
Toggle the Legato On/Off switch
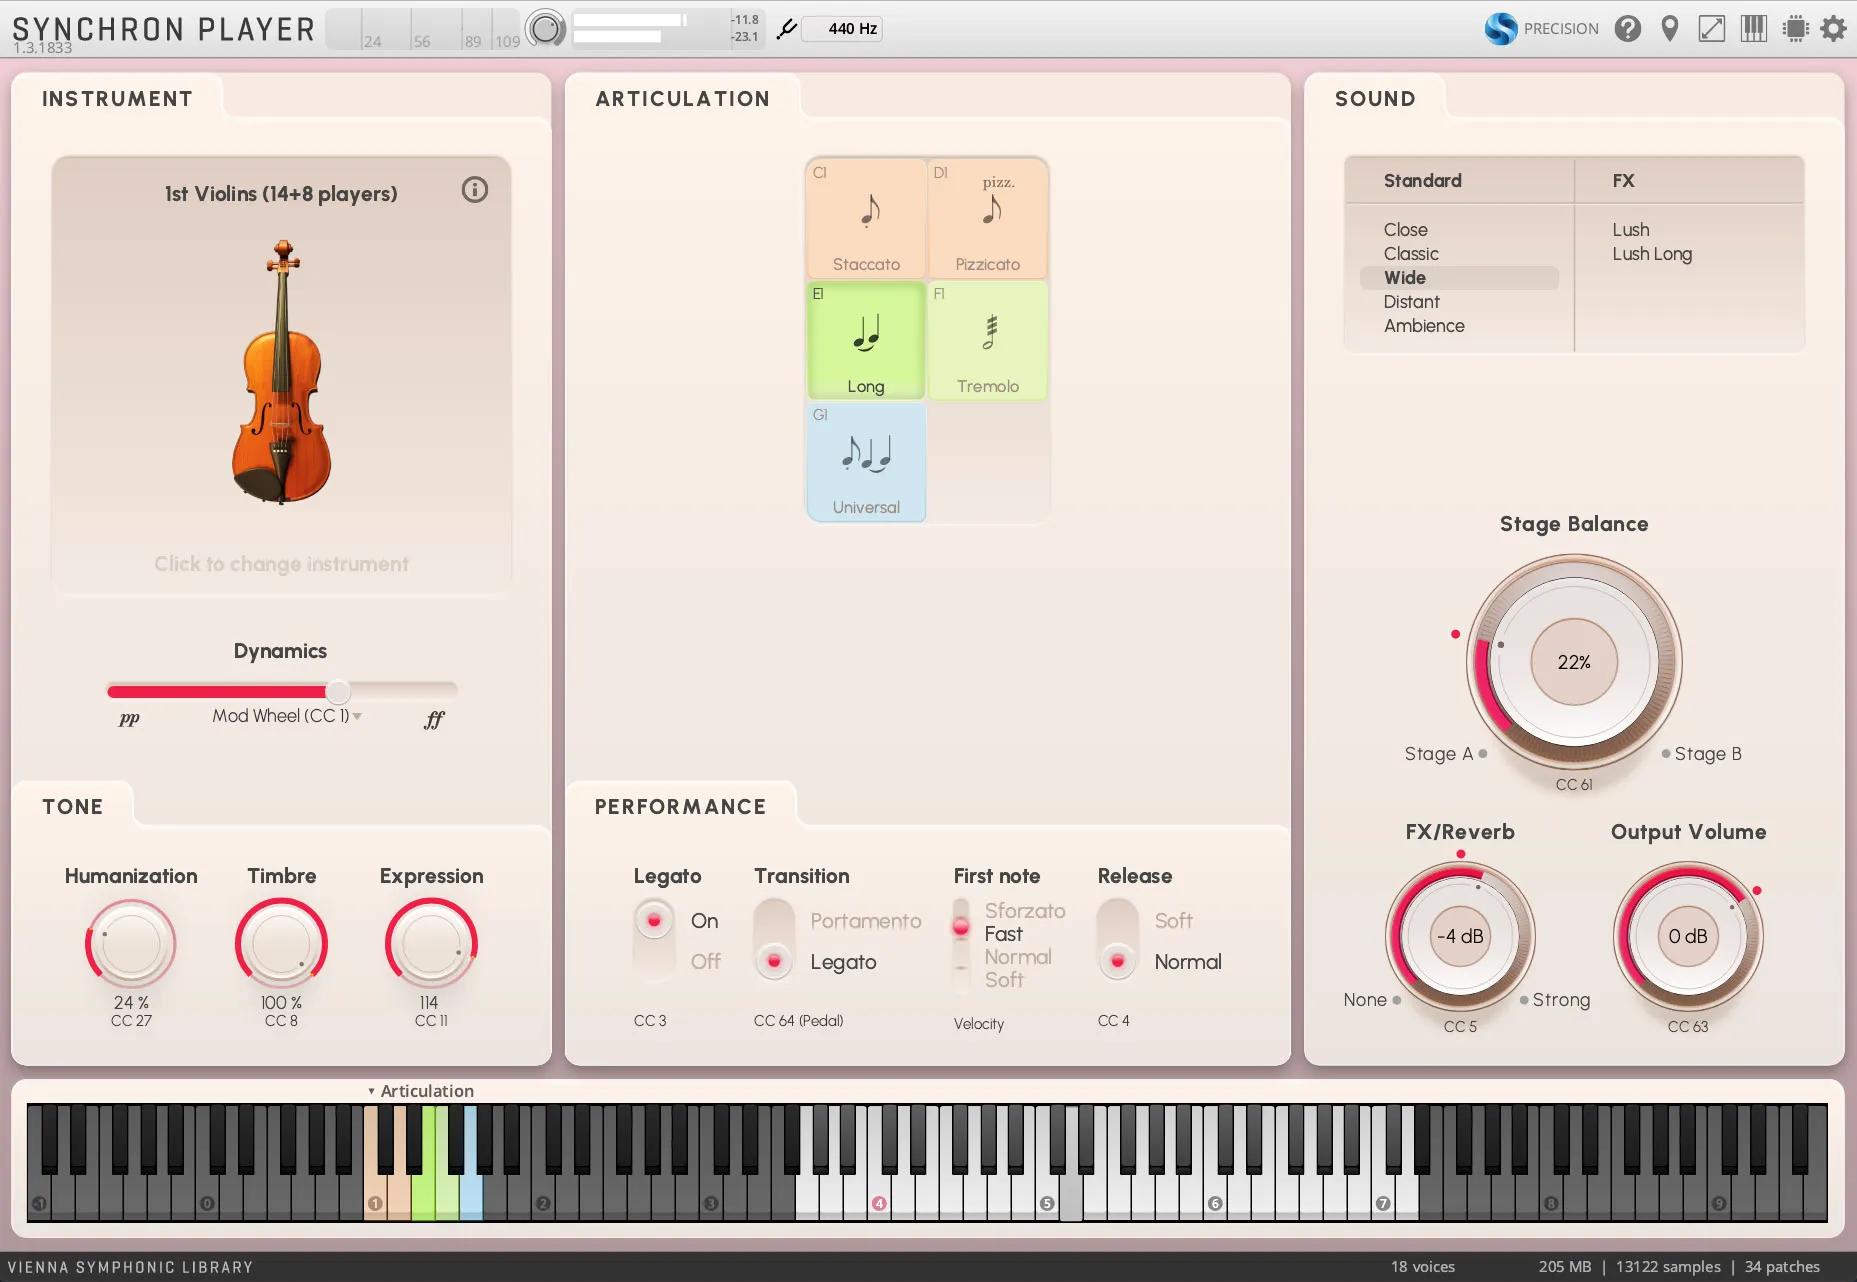pyautogui.click(x=654, y=940)
